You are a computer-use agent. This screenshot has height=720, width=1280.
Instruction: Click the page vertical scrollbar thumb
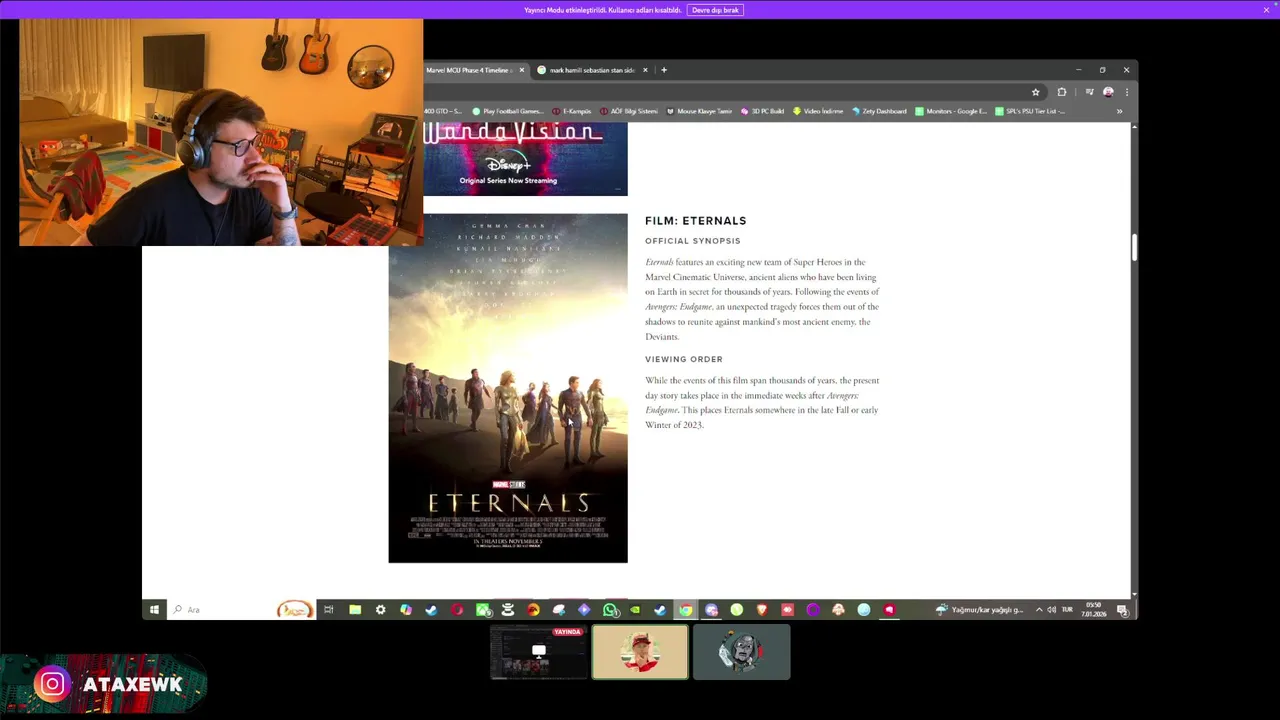1134,248
